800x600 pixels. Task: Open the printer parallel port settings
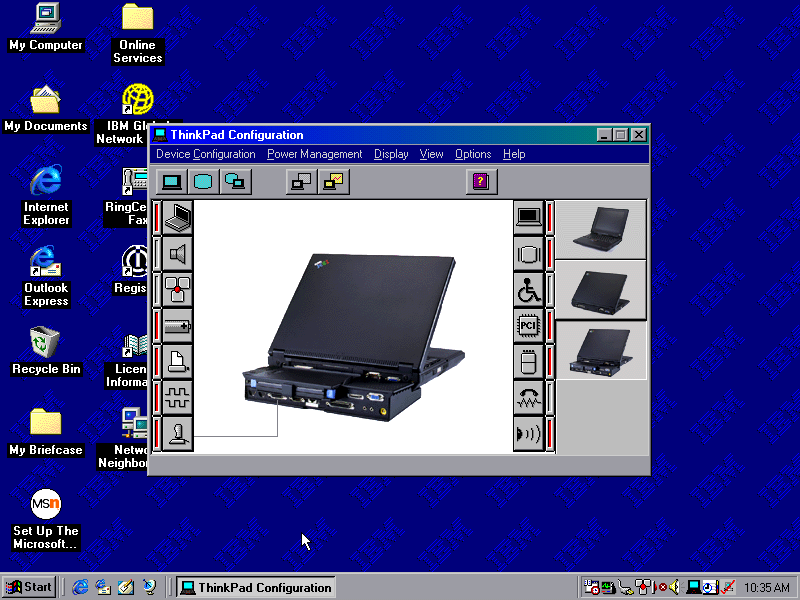177,361
